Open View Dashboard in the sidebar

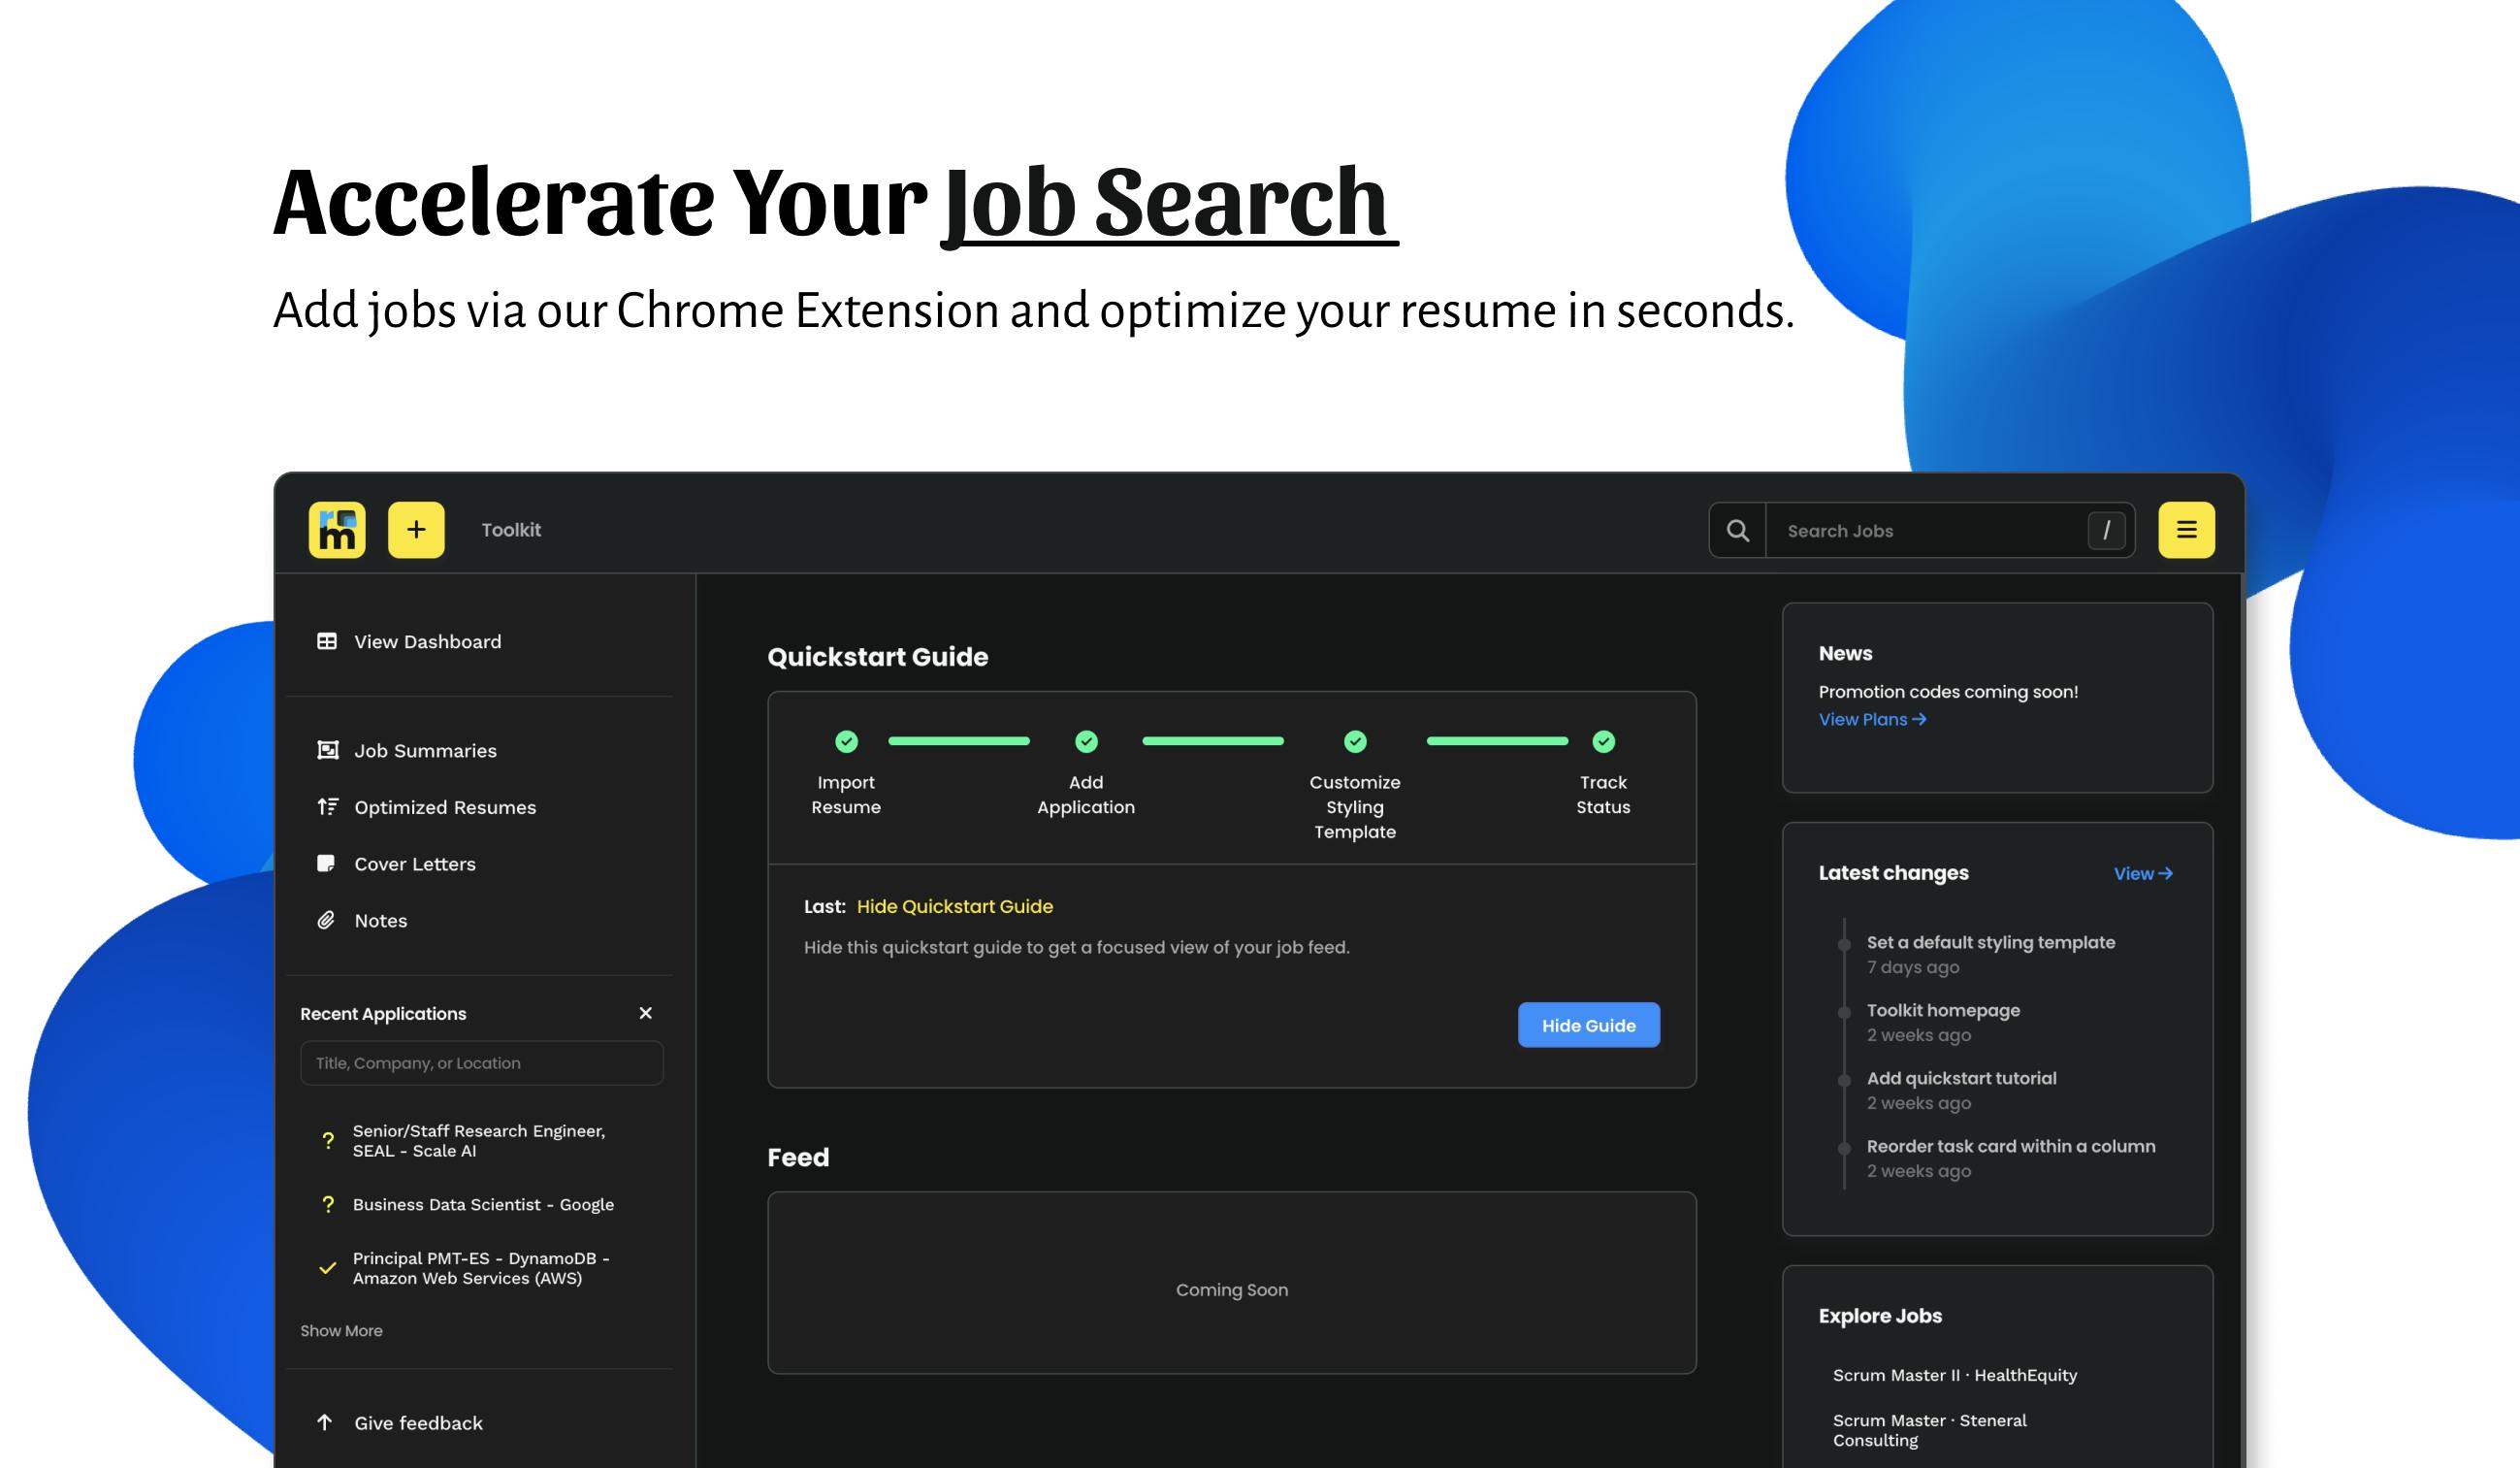[x=428, y=641]
